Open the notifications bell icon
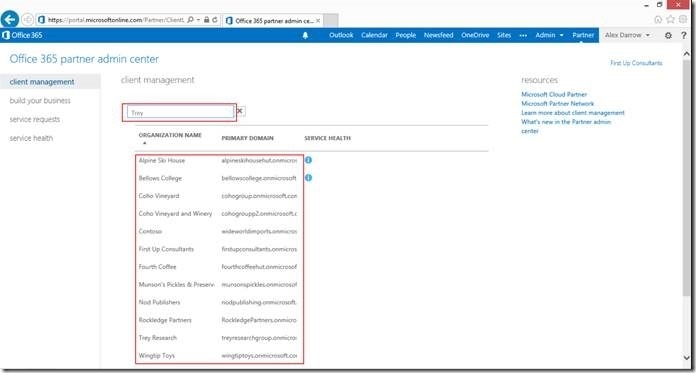 (x=305, y=36)
